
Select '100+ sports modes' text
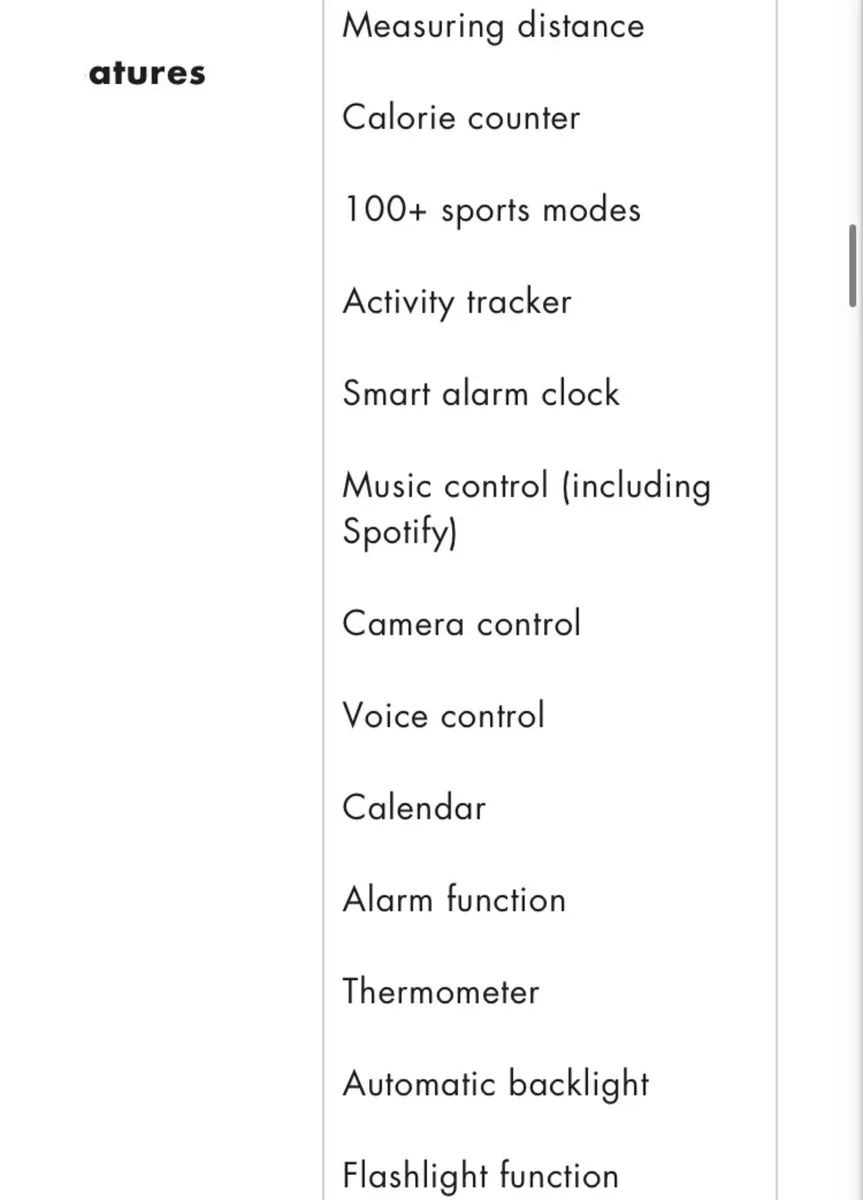pyautogui.click(x=492, y=211)
